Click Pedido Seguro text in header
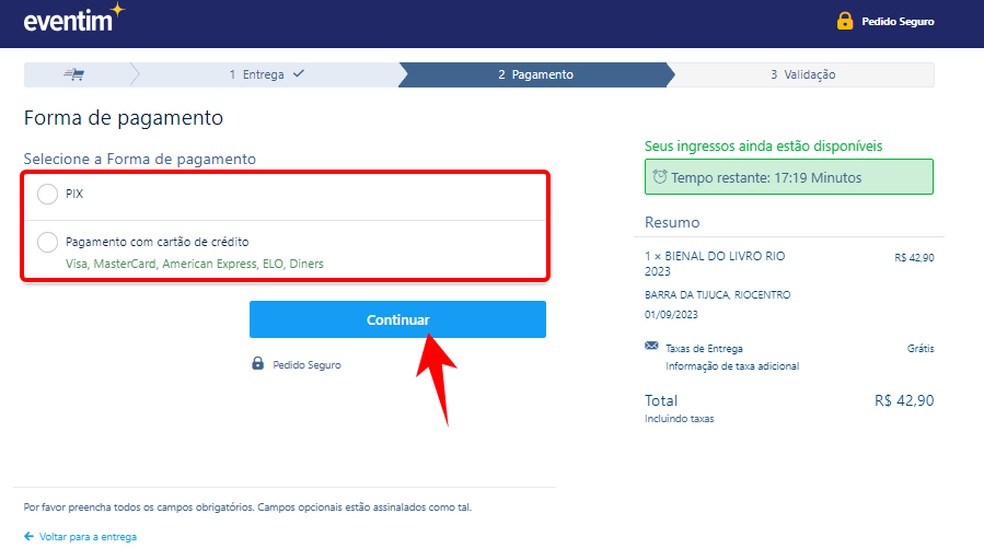 pyautogui.click(x=897, y=21)
